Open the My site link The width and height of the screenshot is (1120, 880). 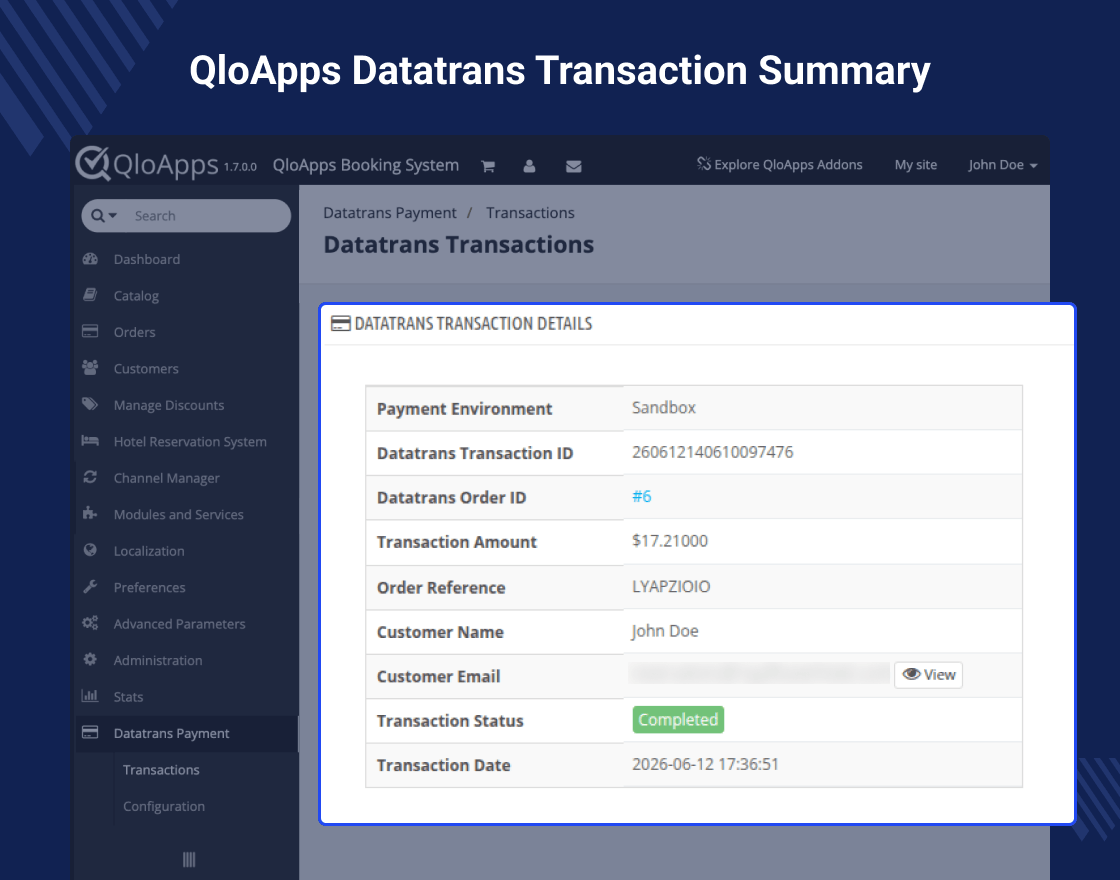click(x=916, y=164)
